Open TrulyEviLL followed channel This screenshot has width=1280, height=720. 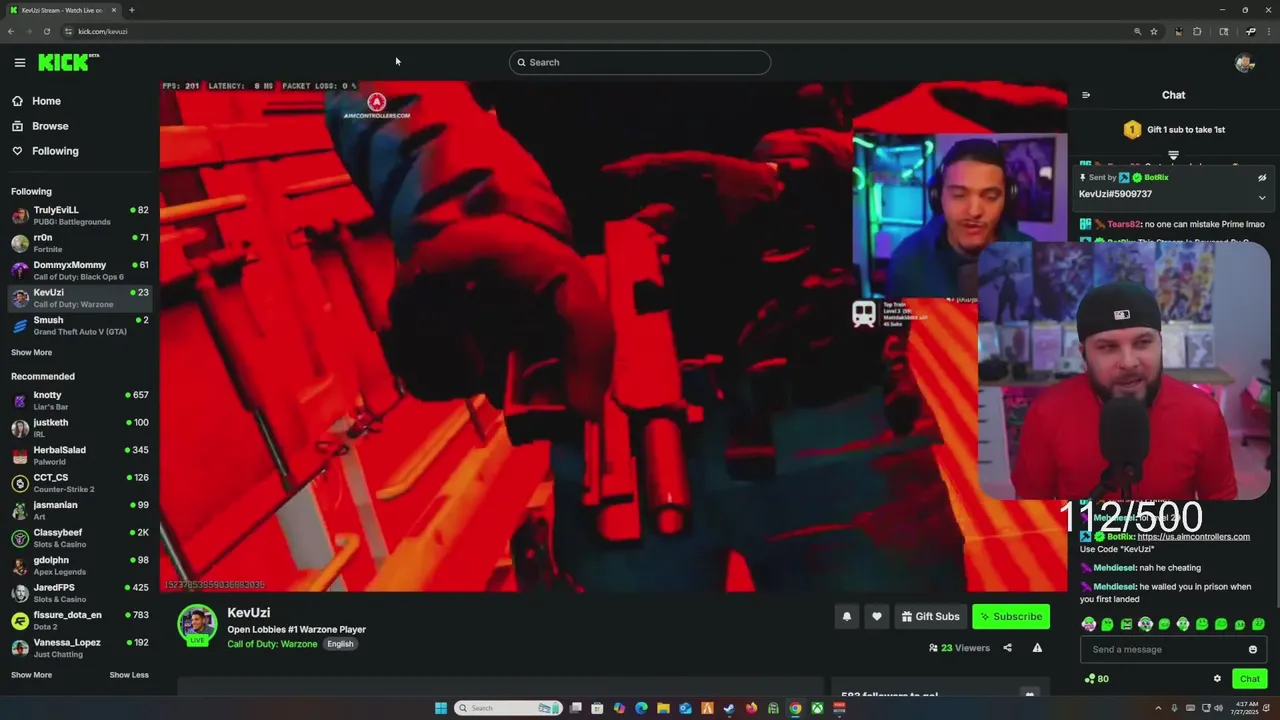click(x=79, y=215)
